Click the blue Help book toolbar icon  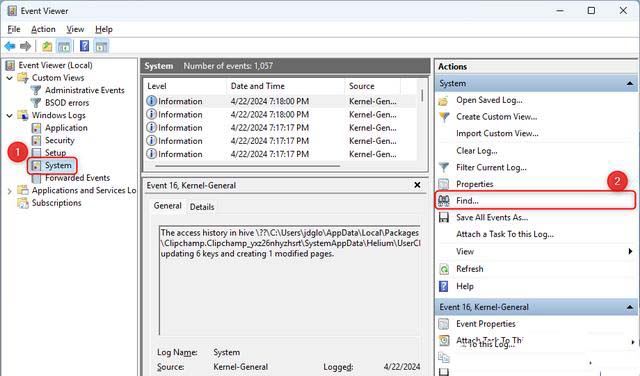click(x=84, y=46)
